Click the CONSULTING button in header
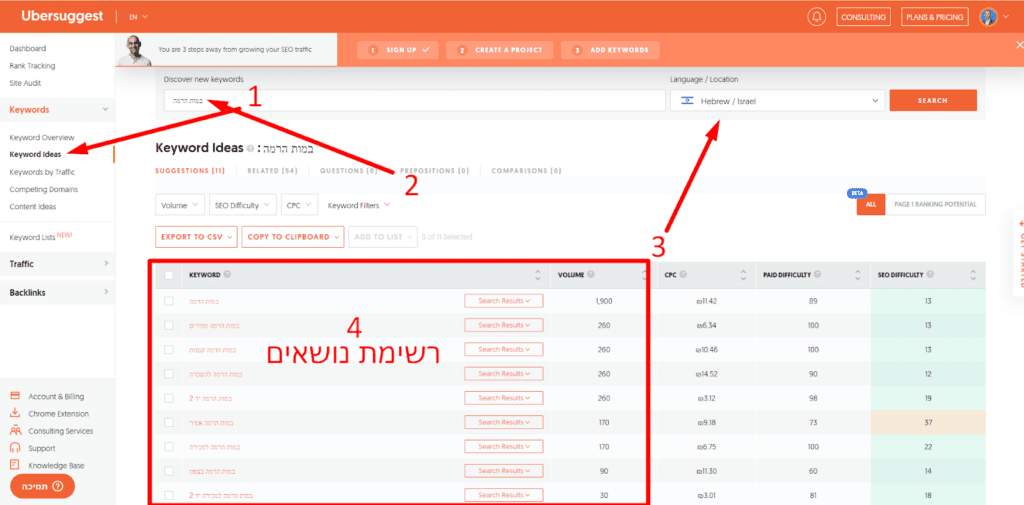Image resolution: width=1024 pixels, height=505 pixels. (863, 17)
